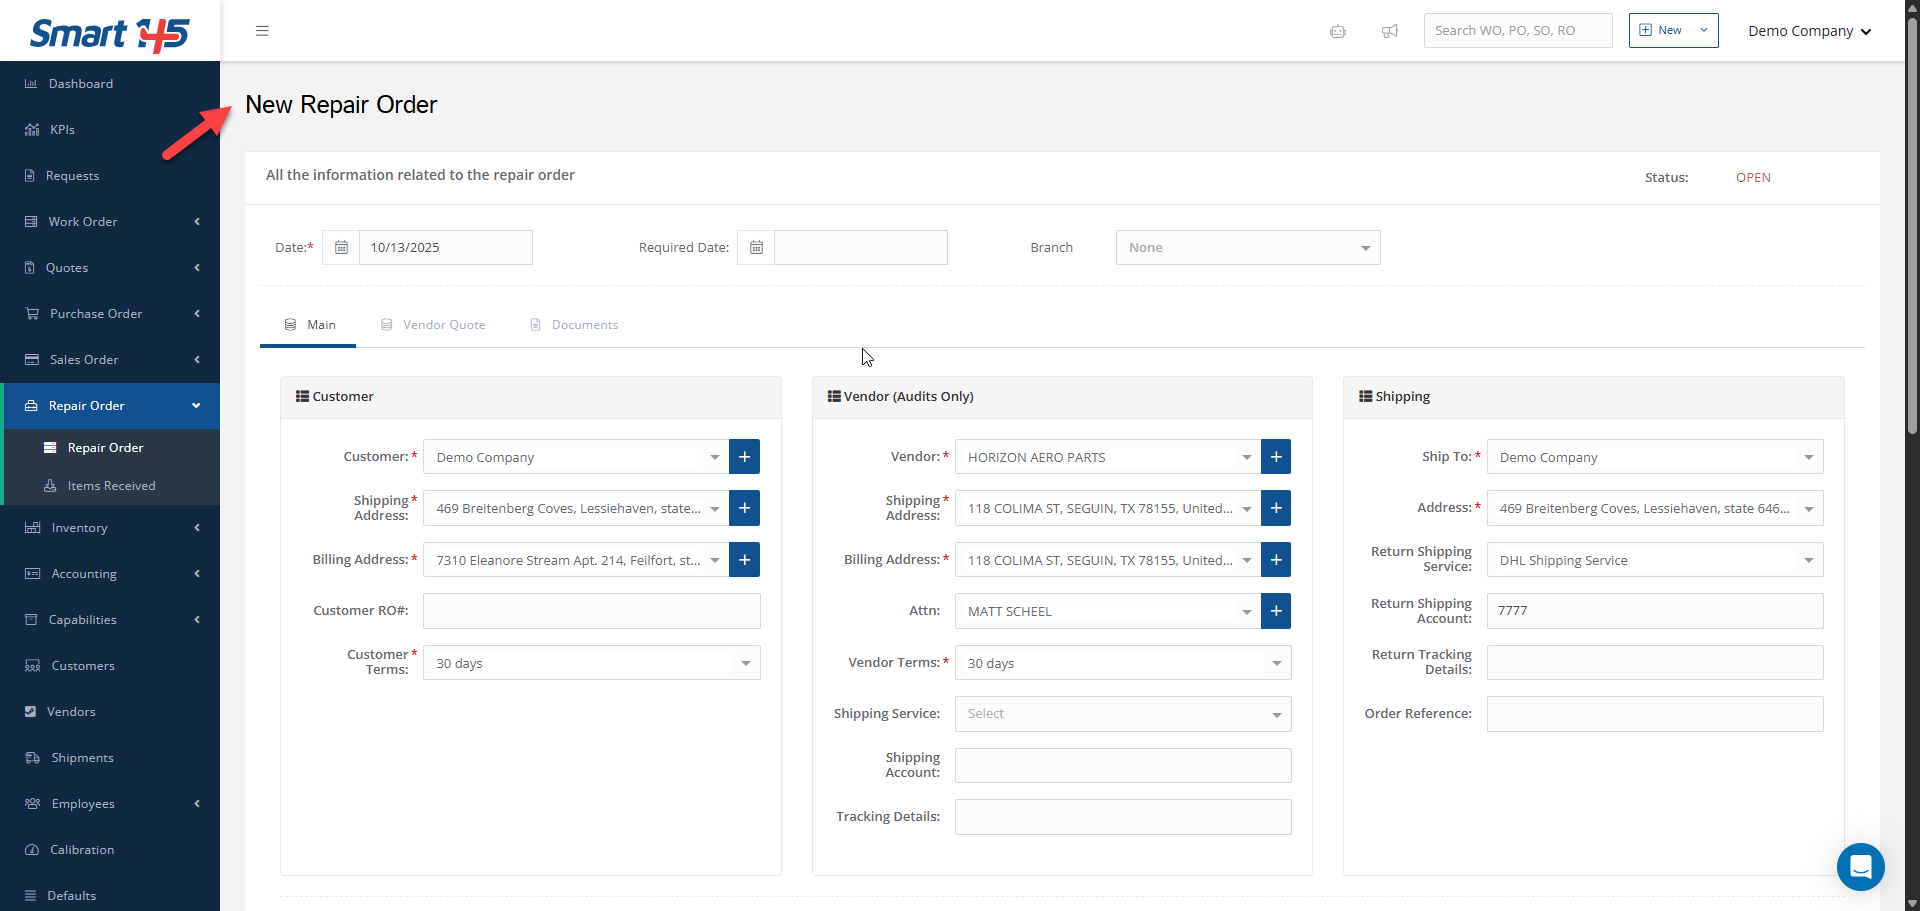
Task: Open the announcements megaphone icon
Action: click(1390, 31)
